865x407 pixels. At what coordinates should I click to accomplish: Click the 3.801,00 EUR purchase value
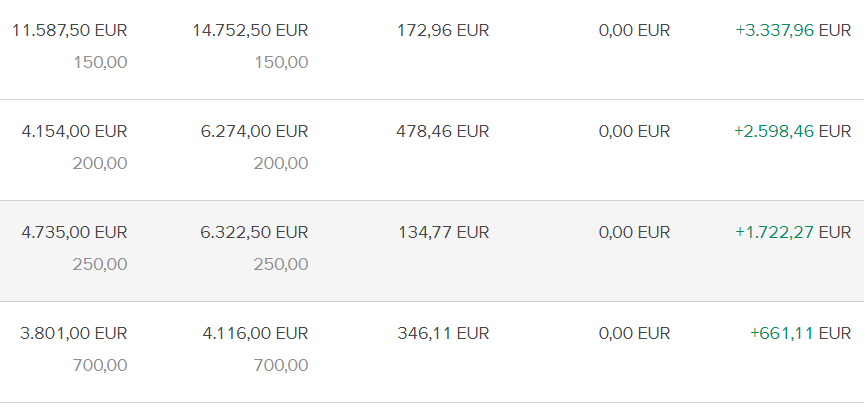pos(74,333)
